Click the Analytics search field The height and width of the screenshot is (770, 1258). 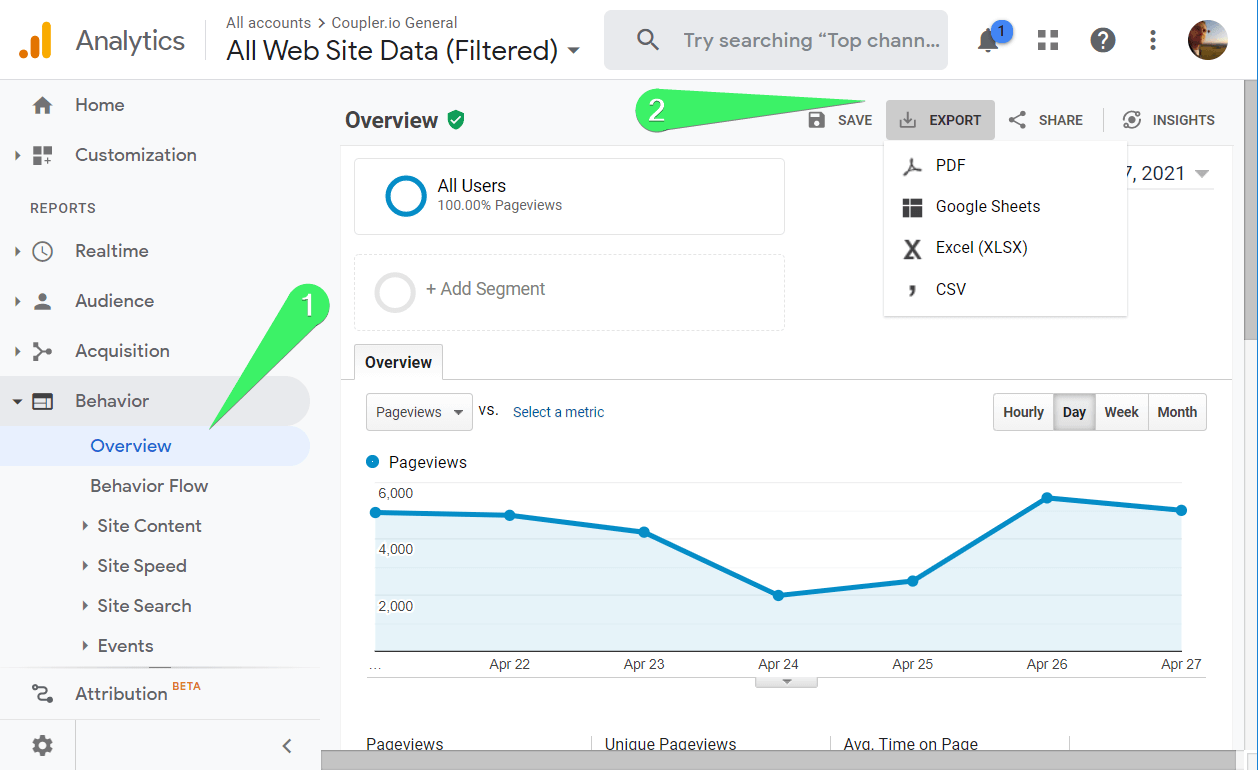point(810,40)
